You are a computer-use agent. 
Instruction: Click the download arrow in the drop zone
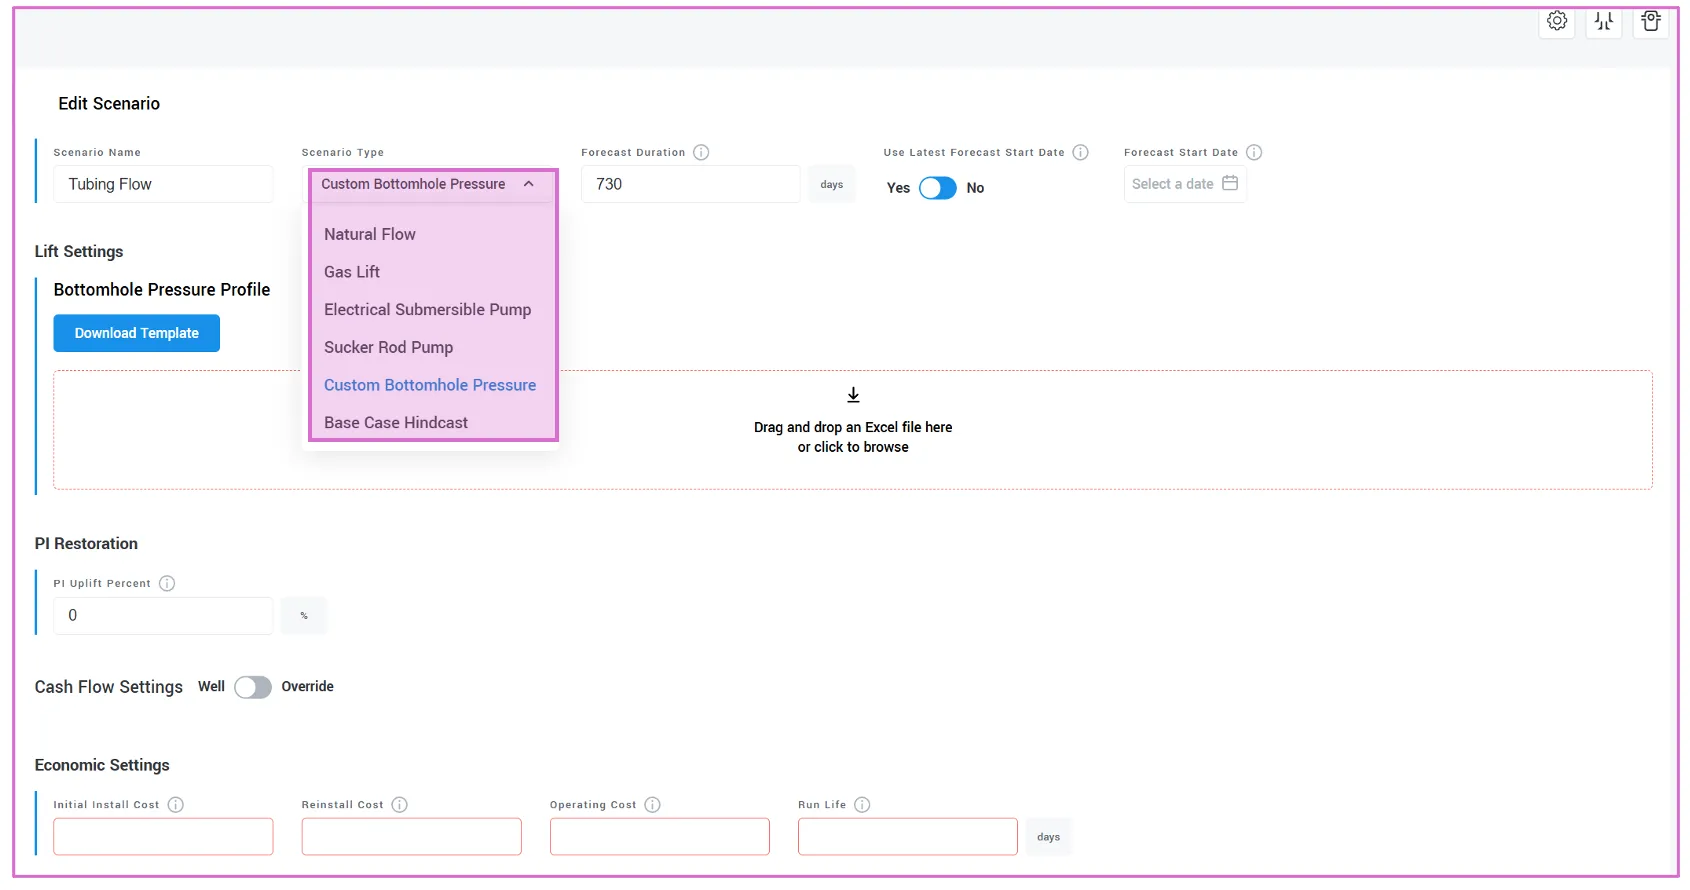(x=853, y=395)
